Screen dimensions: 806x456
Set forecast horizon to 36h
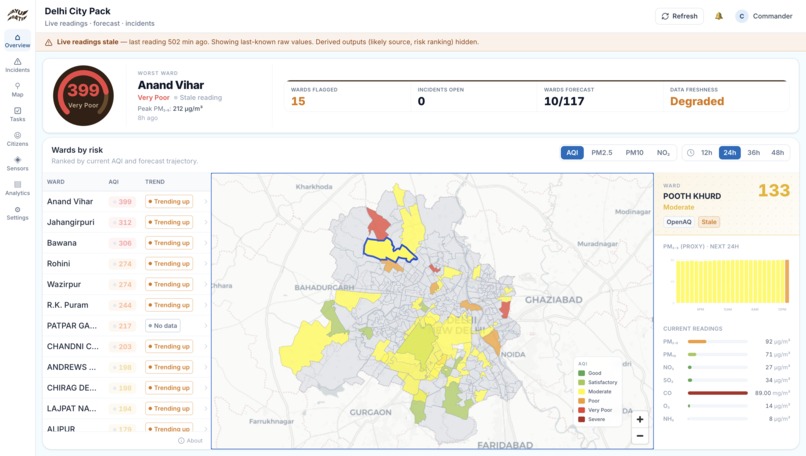(x=754, y=153)
